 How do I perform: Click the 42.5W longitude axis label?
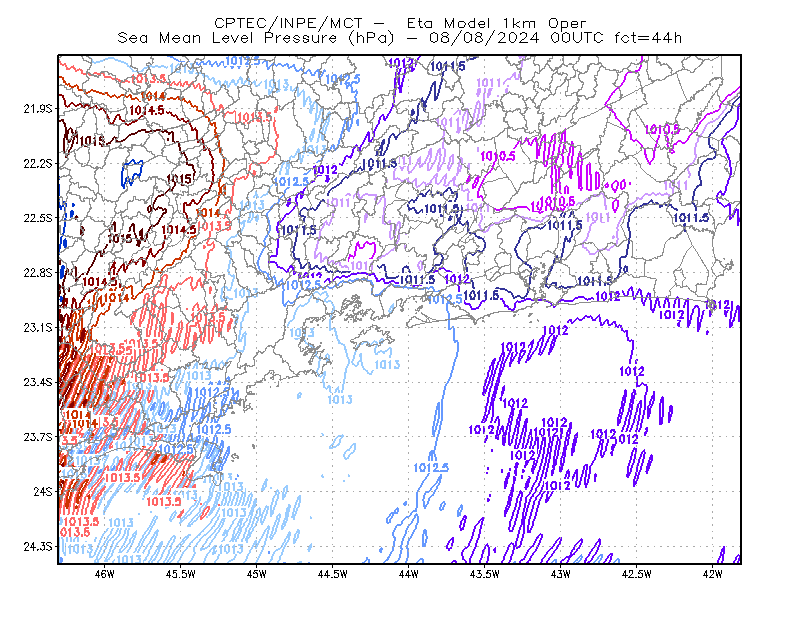click(x=637, y=574)
